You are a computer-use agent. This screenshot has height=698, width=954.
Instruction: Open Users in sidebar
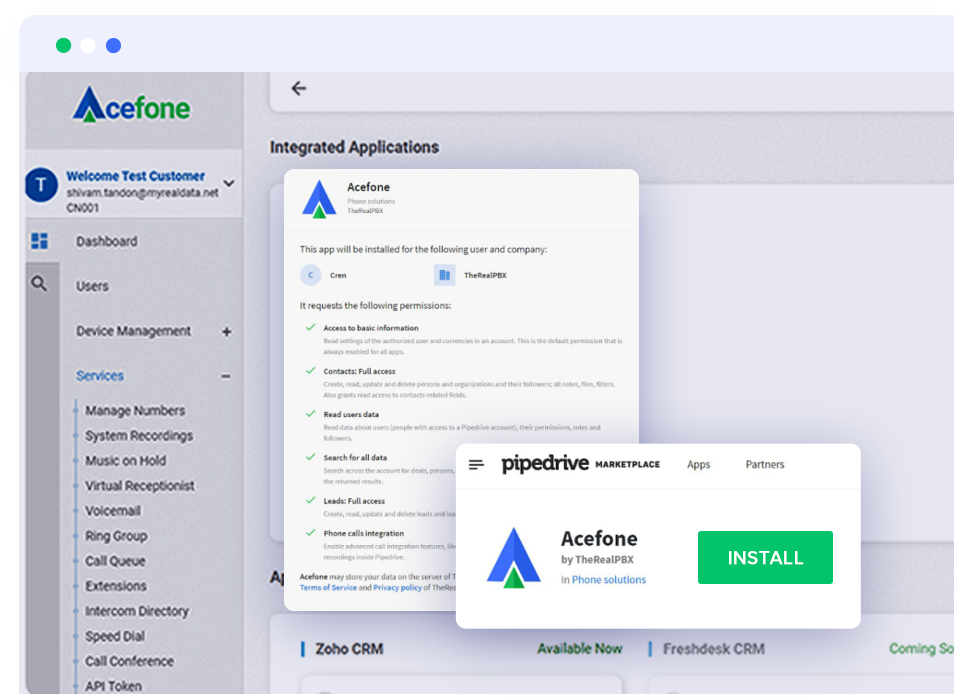click(92, 286)
